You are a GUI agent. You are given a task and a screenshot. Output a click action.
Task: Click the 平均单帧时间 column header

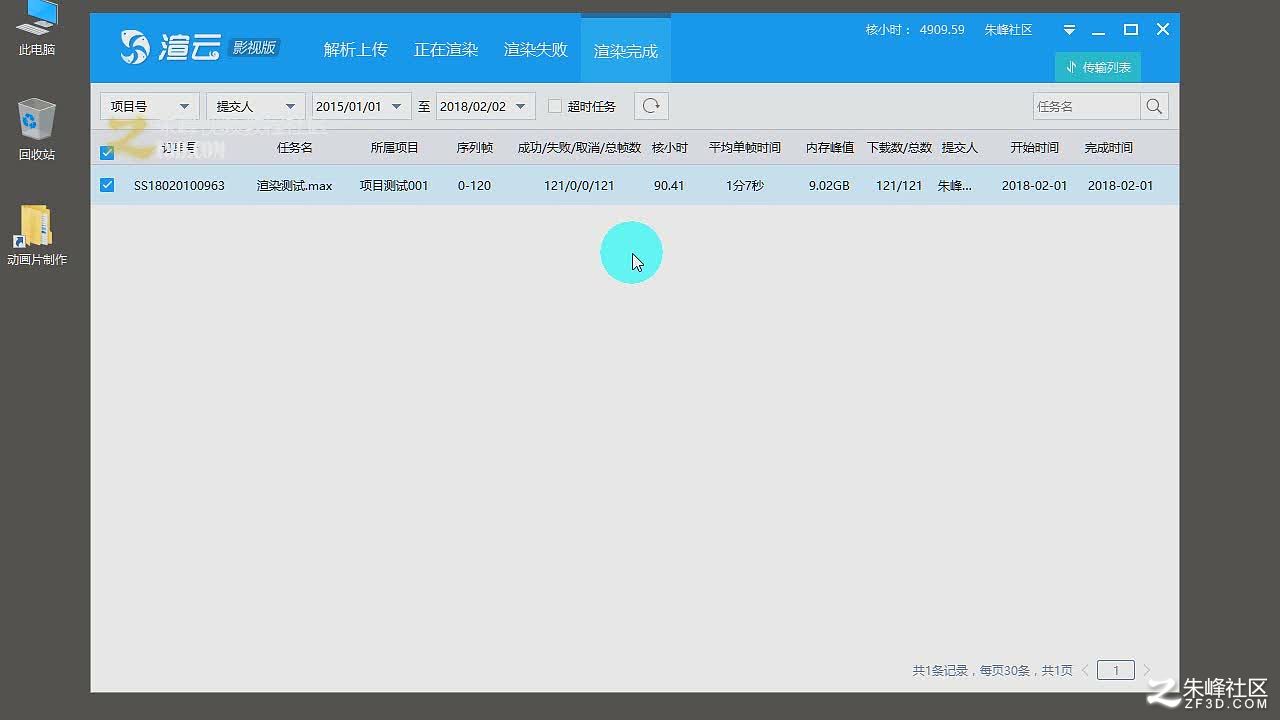[745, 148]
